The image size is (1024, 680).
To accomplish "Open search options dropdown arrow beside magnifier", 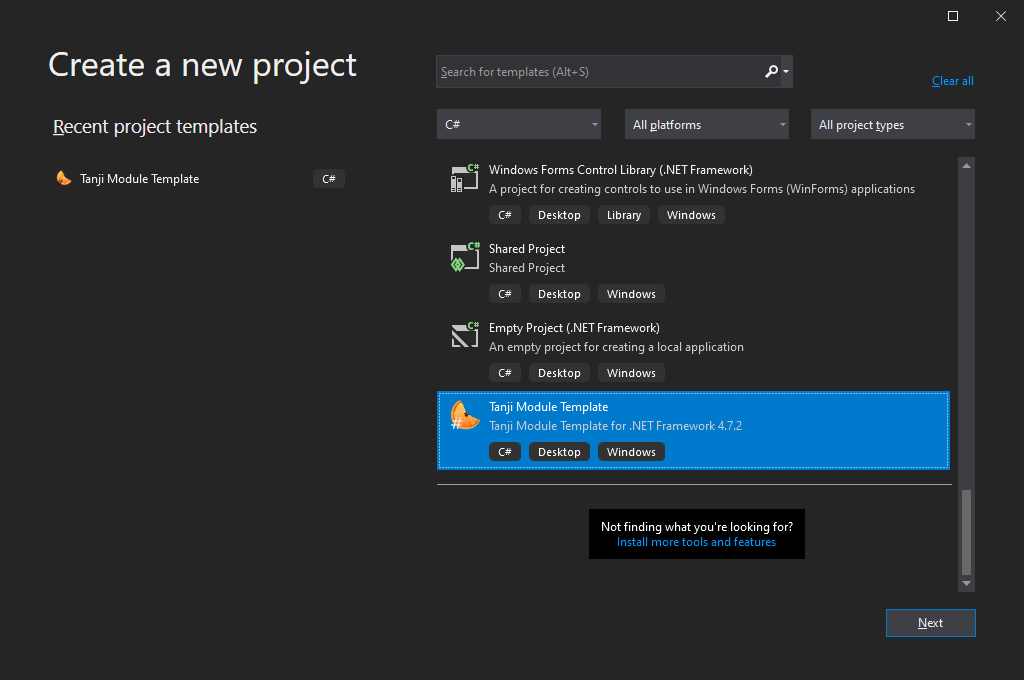I will click(x=786, y=72).
